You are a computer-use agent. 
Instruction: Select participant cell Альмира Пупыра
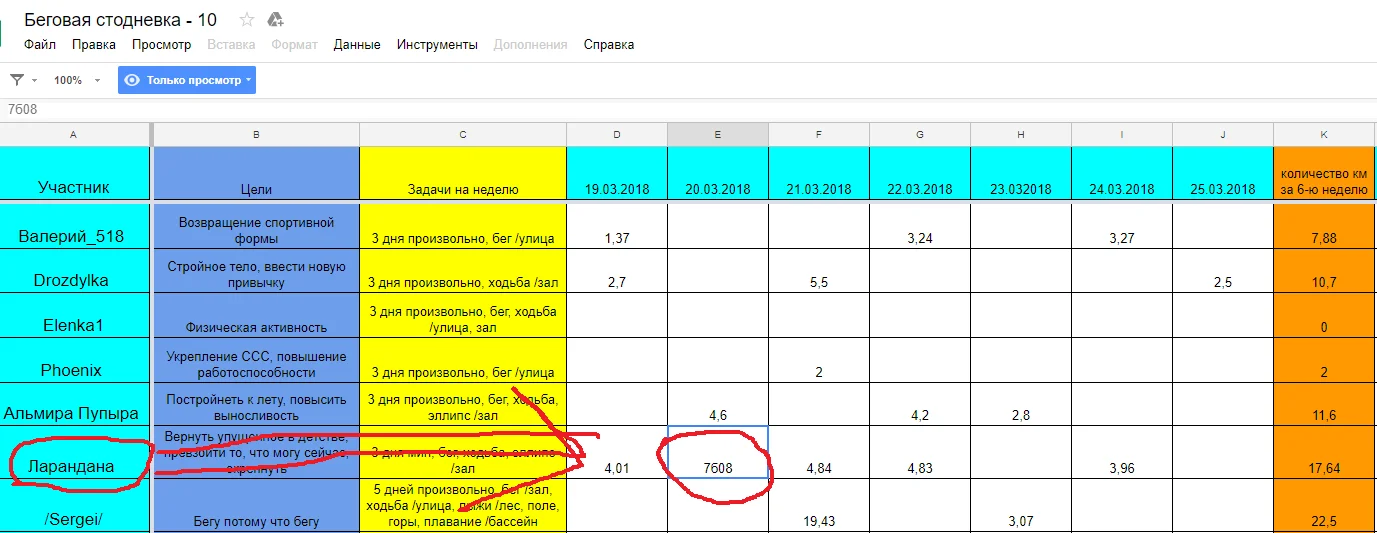click(x=75, y=404)
